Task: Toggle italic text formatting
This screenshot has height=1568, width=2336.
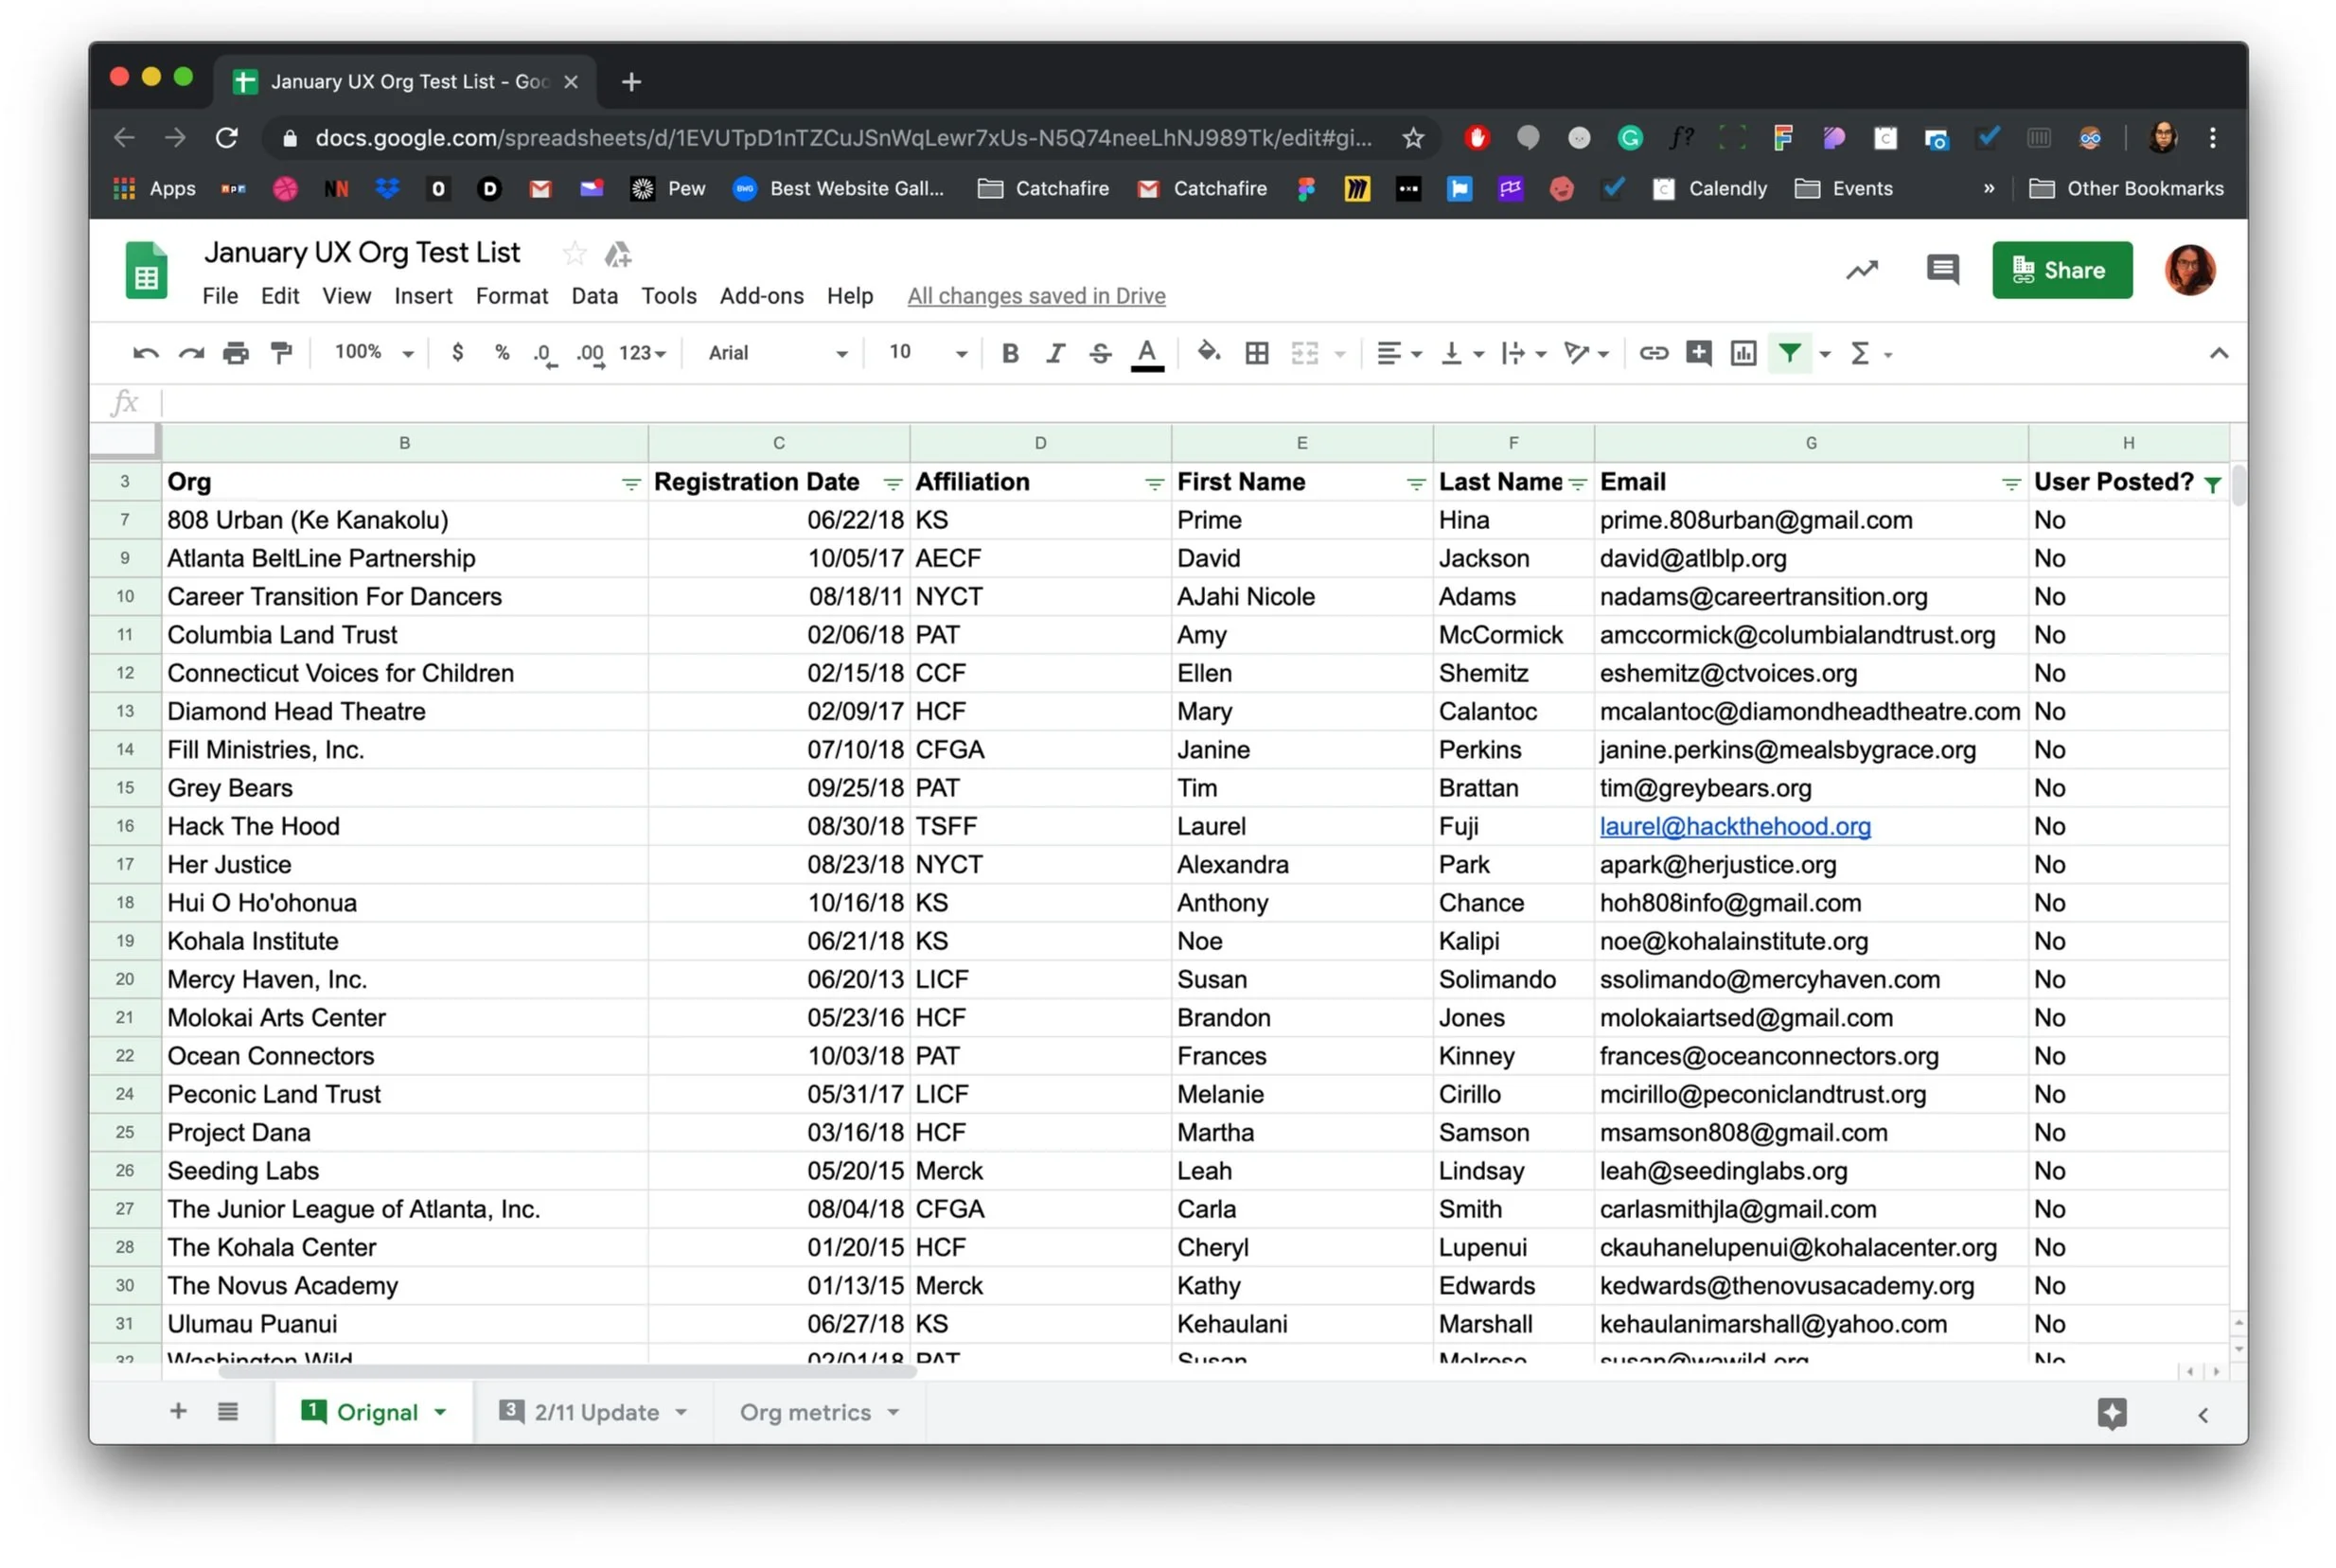Action: tap(1055, 353)
